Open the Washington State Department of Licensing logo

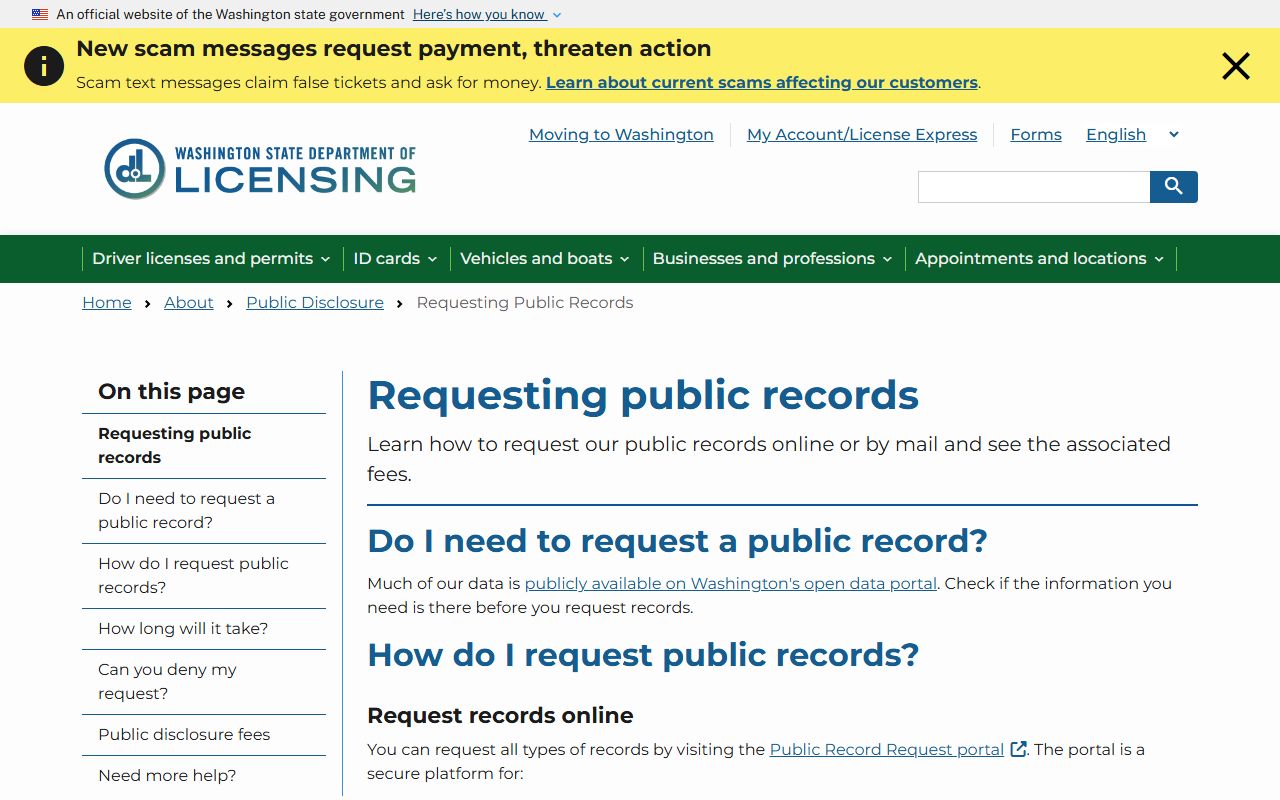click(x=260, y=169)
